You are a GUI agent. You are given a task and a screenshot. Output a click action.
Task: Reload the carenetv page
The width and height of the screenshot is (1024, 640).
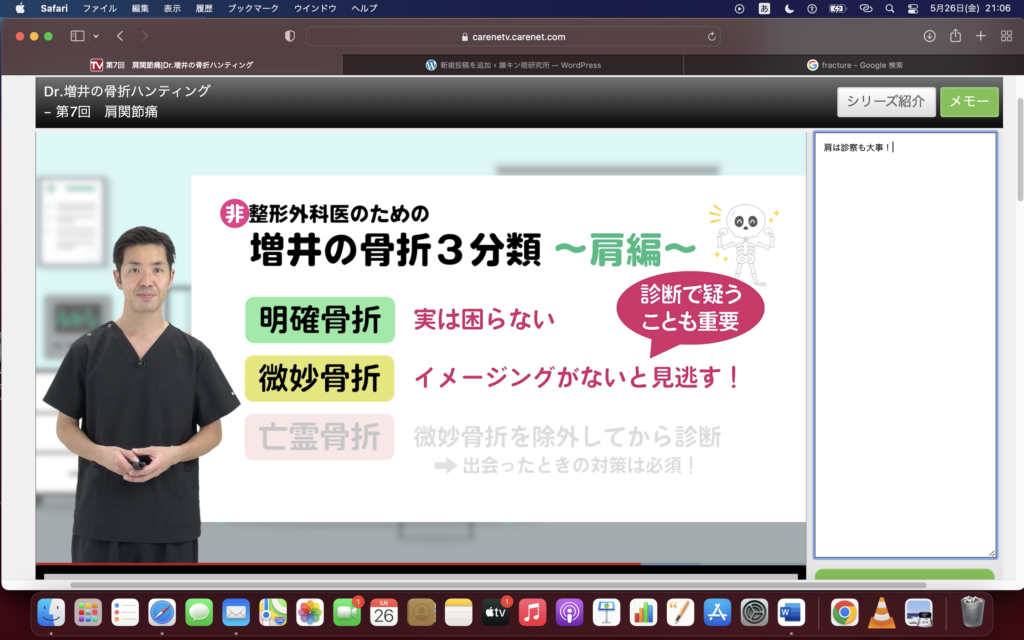(x=711, y=36)
